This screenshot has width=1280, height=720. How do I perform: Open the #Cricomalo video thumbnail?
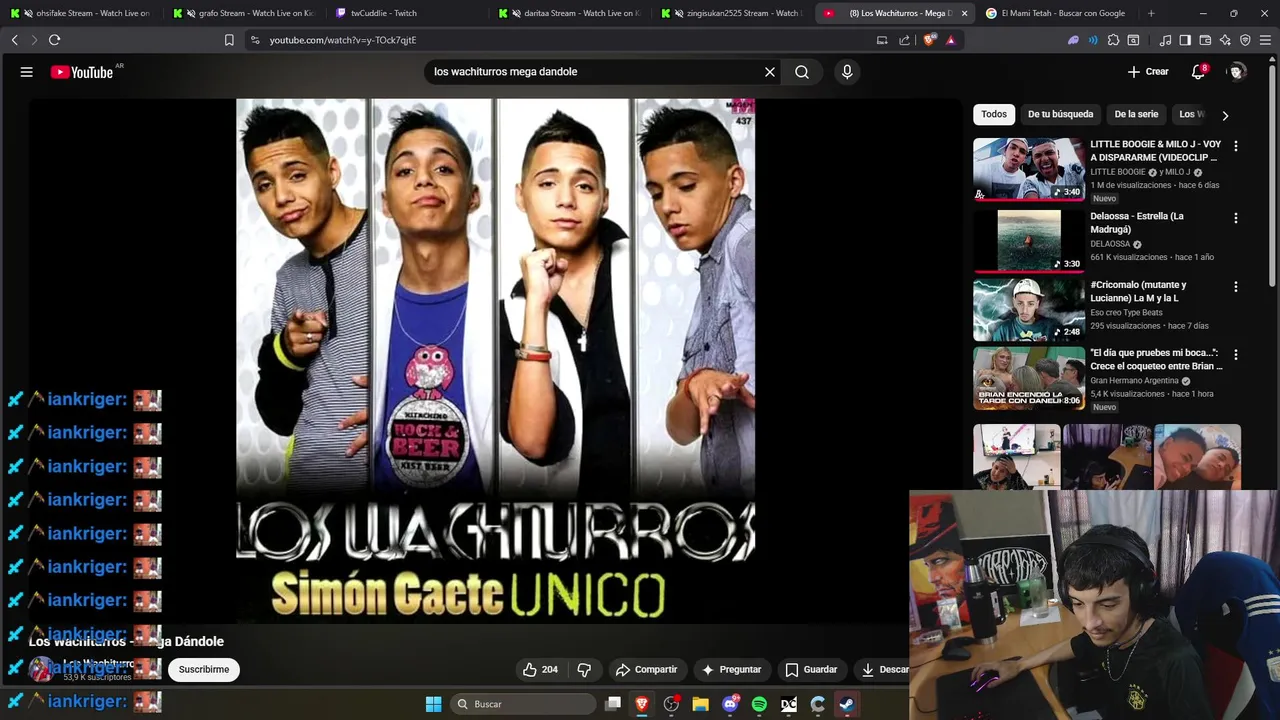(x=1029, y=310)
